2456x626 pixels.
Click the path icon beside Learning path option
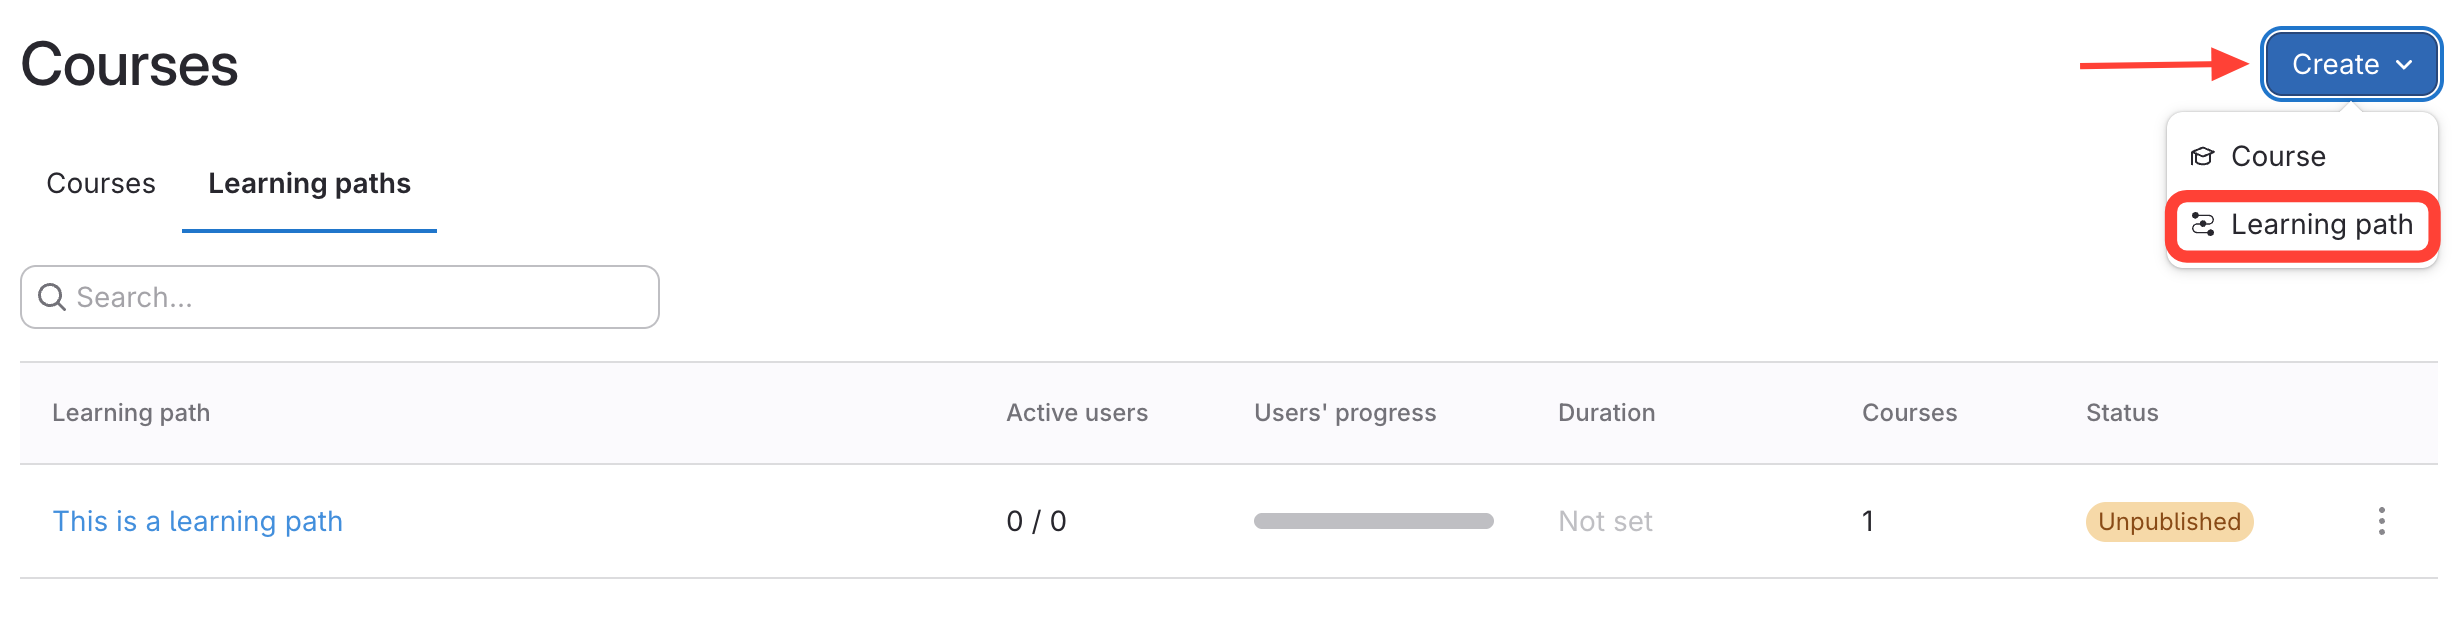(2202, 225)
